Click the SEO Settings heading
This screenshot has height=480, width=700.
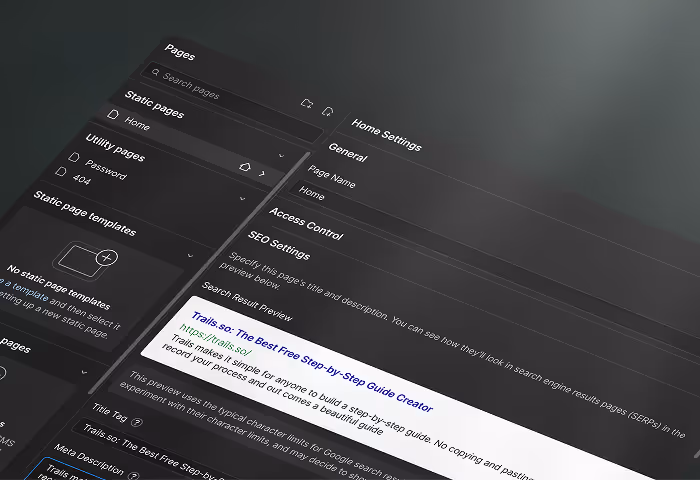tap(279, 245)
